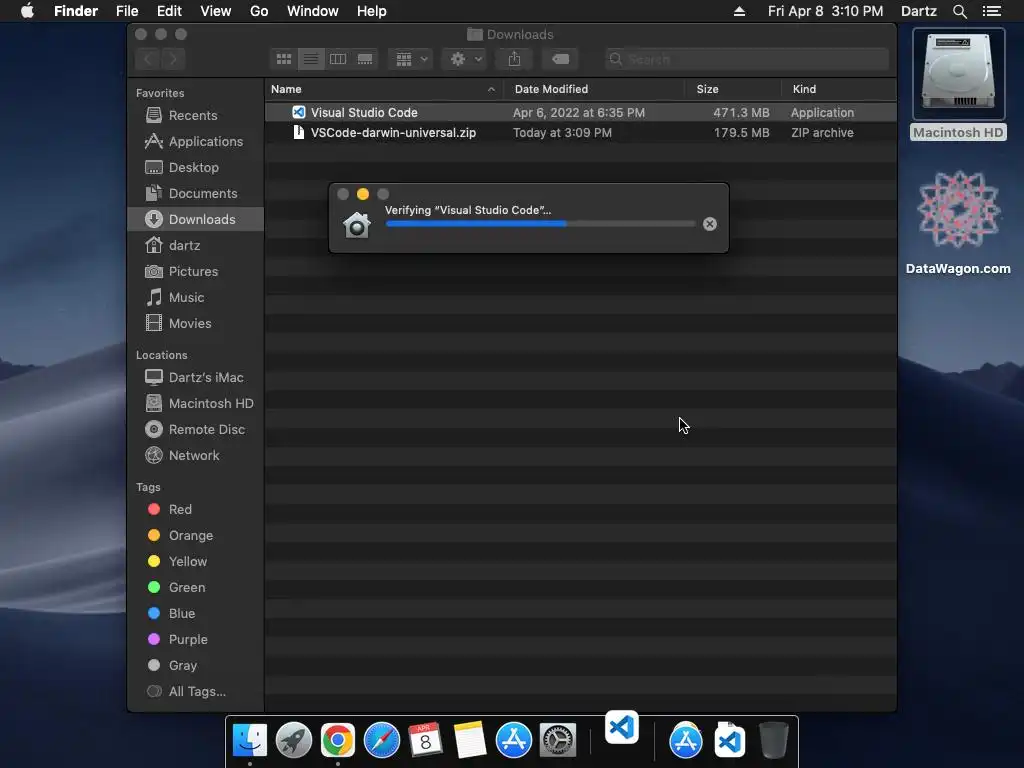Image resolution: width=1024 pixels, height=768 pixels.
Task: Open Safari from the Dock
Action: click(x=381, y=740)
